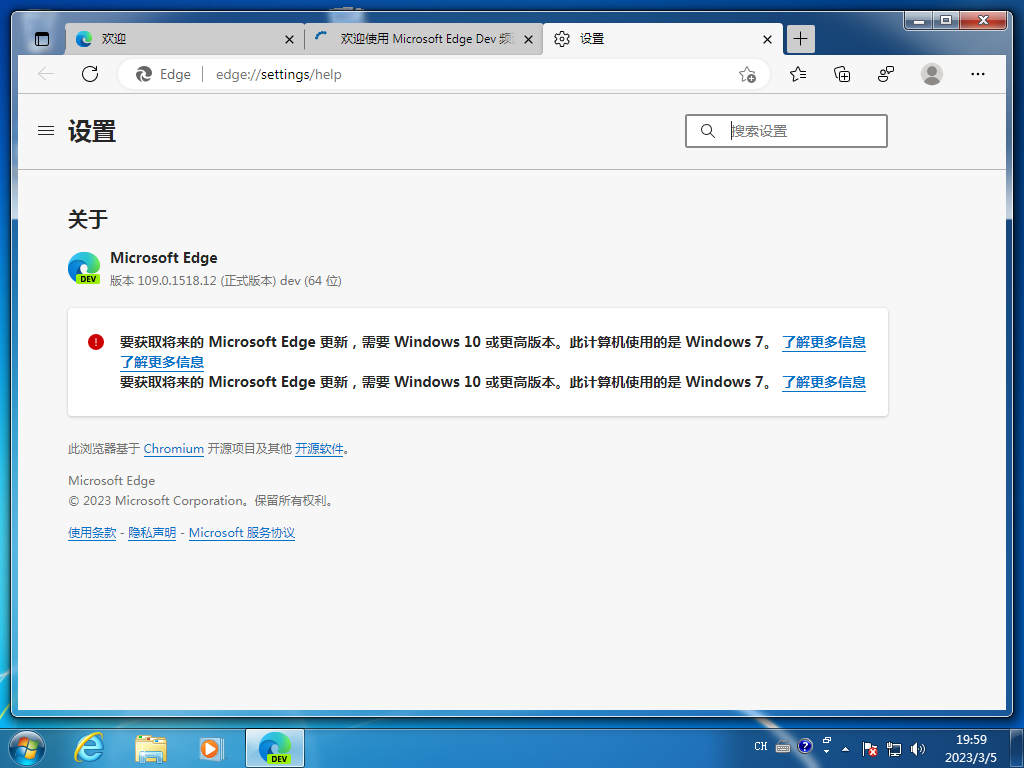
Task: Open the Favorites list icon
Action: (798, 74)
